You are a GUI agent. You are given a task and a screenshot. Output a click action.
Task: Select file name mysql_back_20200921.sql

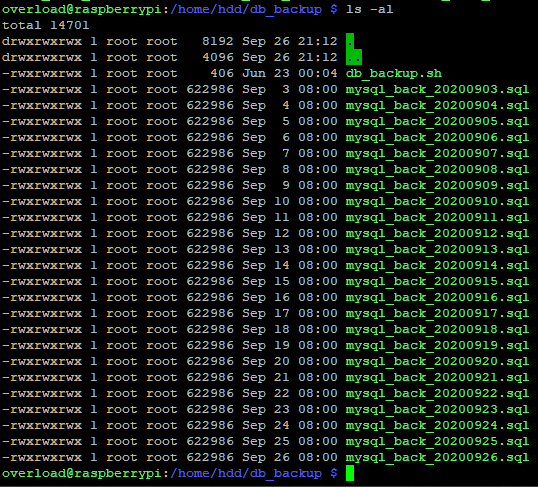tap(437, 378)
